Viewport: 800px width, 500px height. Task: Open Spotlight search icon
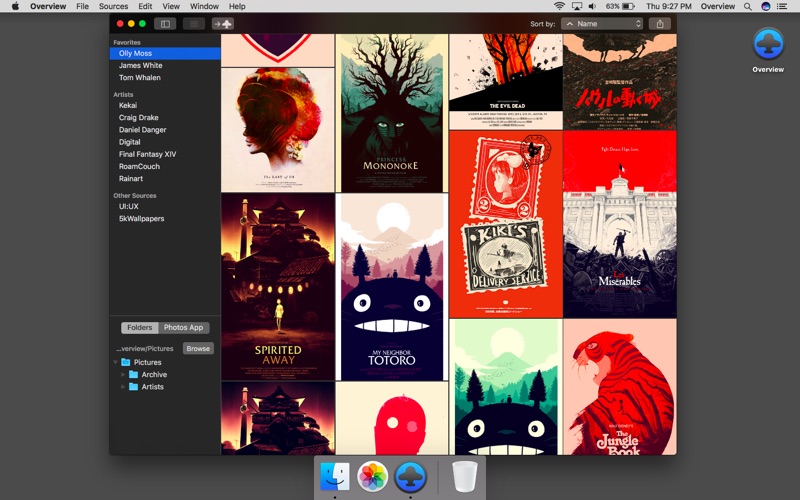(747, 6)
